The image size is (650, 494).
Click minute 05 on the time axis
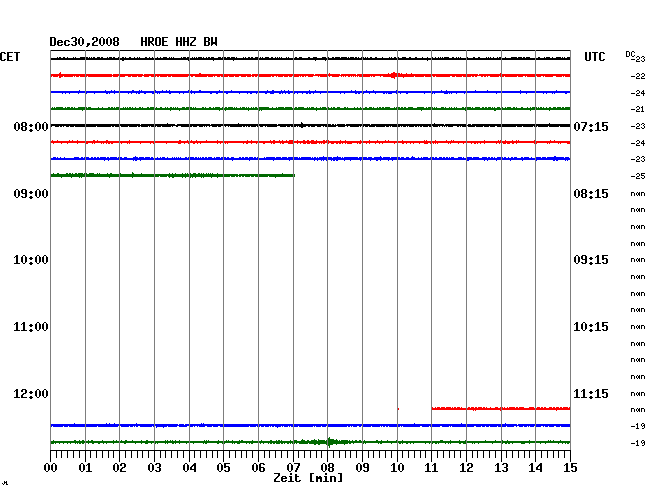click(223, 468)
